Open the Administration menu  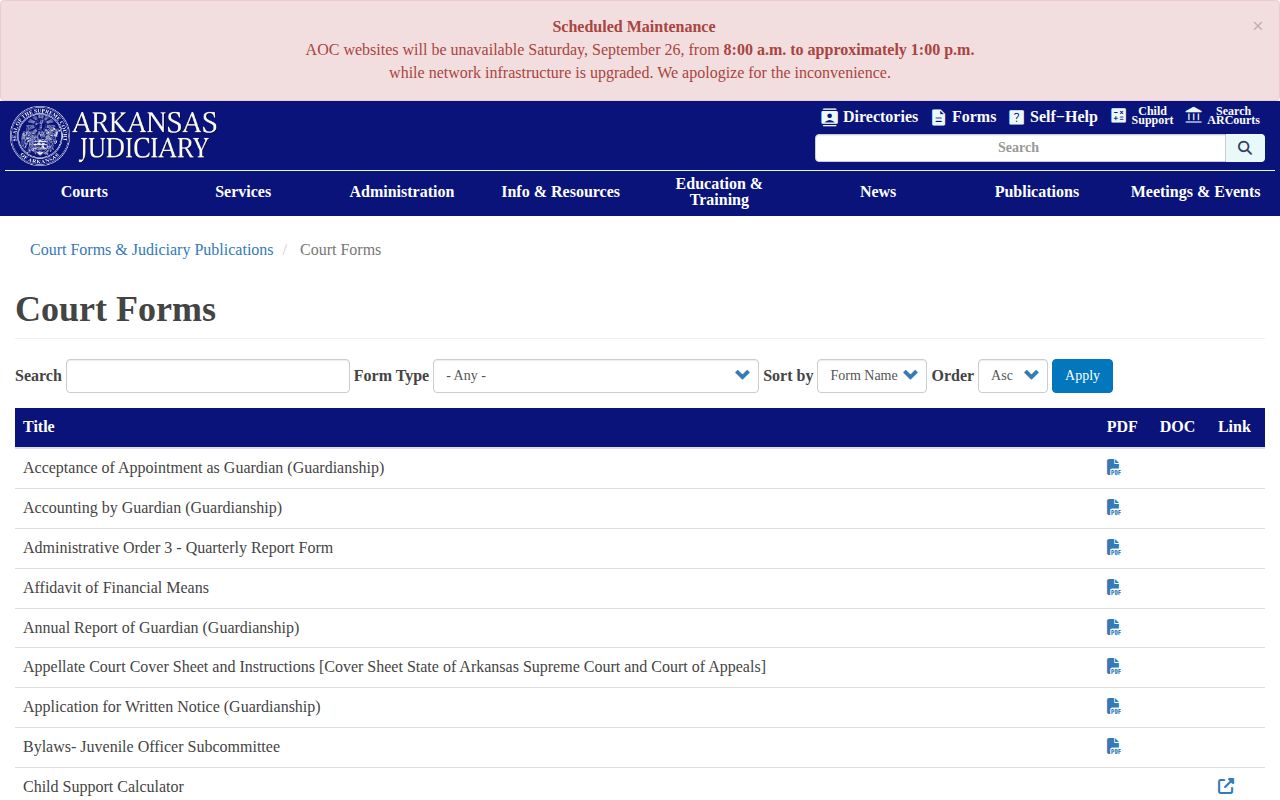tap(402, 192)
